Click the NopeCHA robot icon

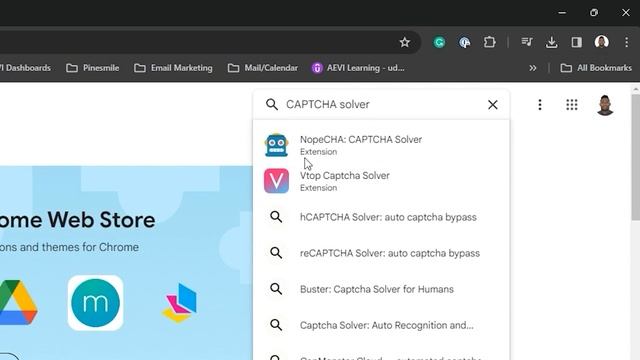[x=276, y=145]
